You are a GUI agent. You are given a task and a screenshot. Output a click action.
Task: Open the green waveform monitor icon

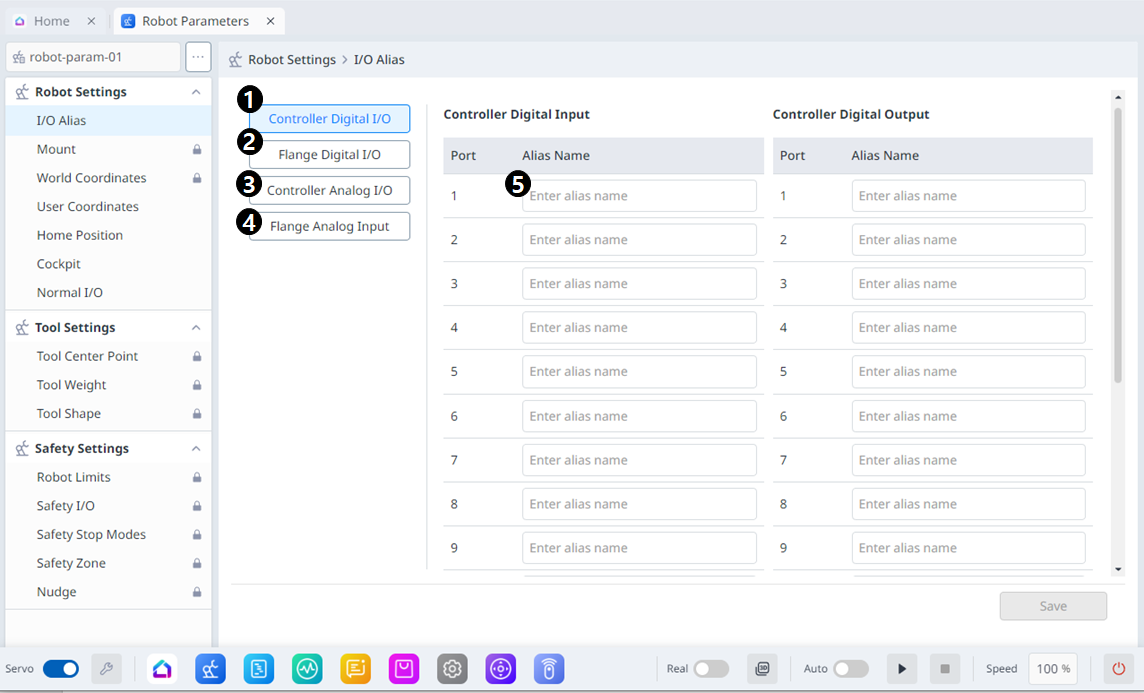tap(307, 669)
